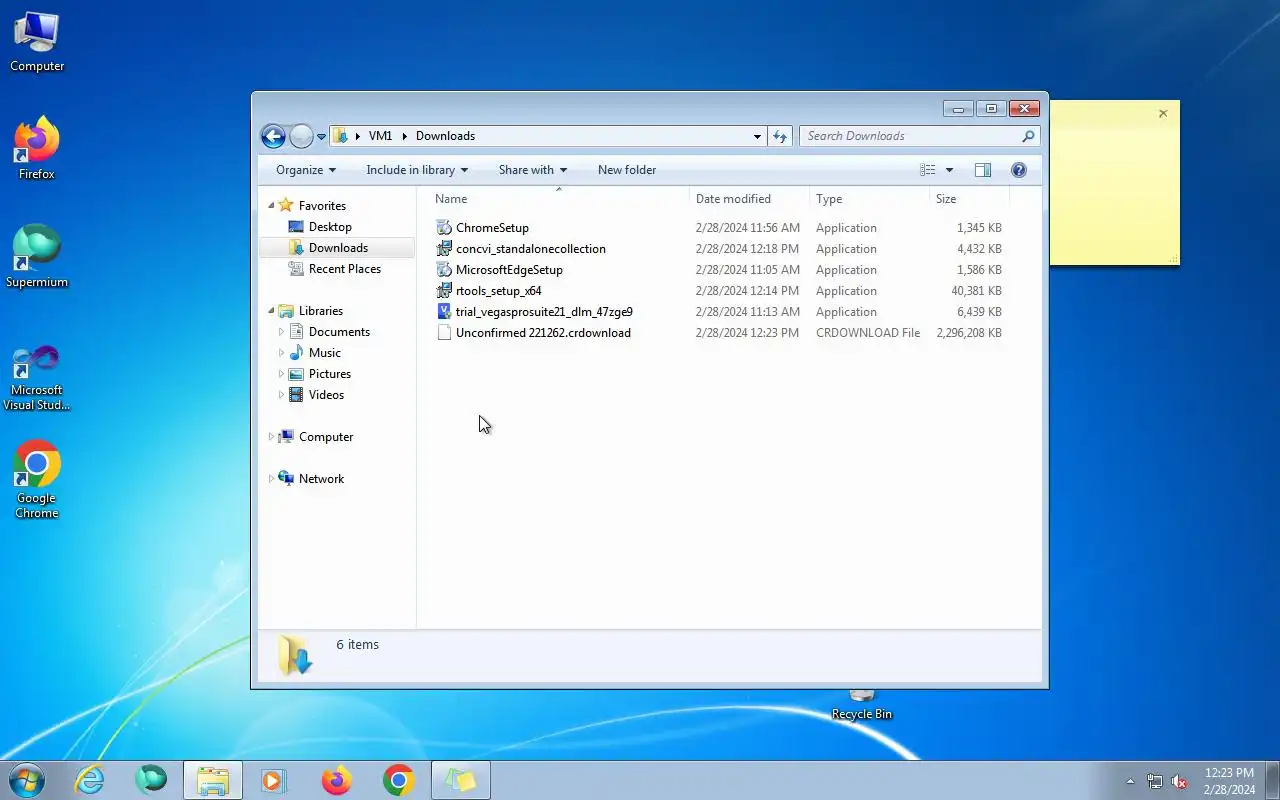Collapse the Libraries tree group
The width and height of the screenshot is (1280, 800).
tap(271, 311)
